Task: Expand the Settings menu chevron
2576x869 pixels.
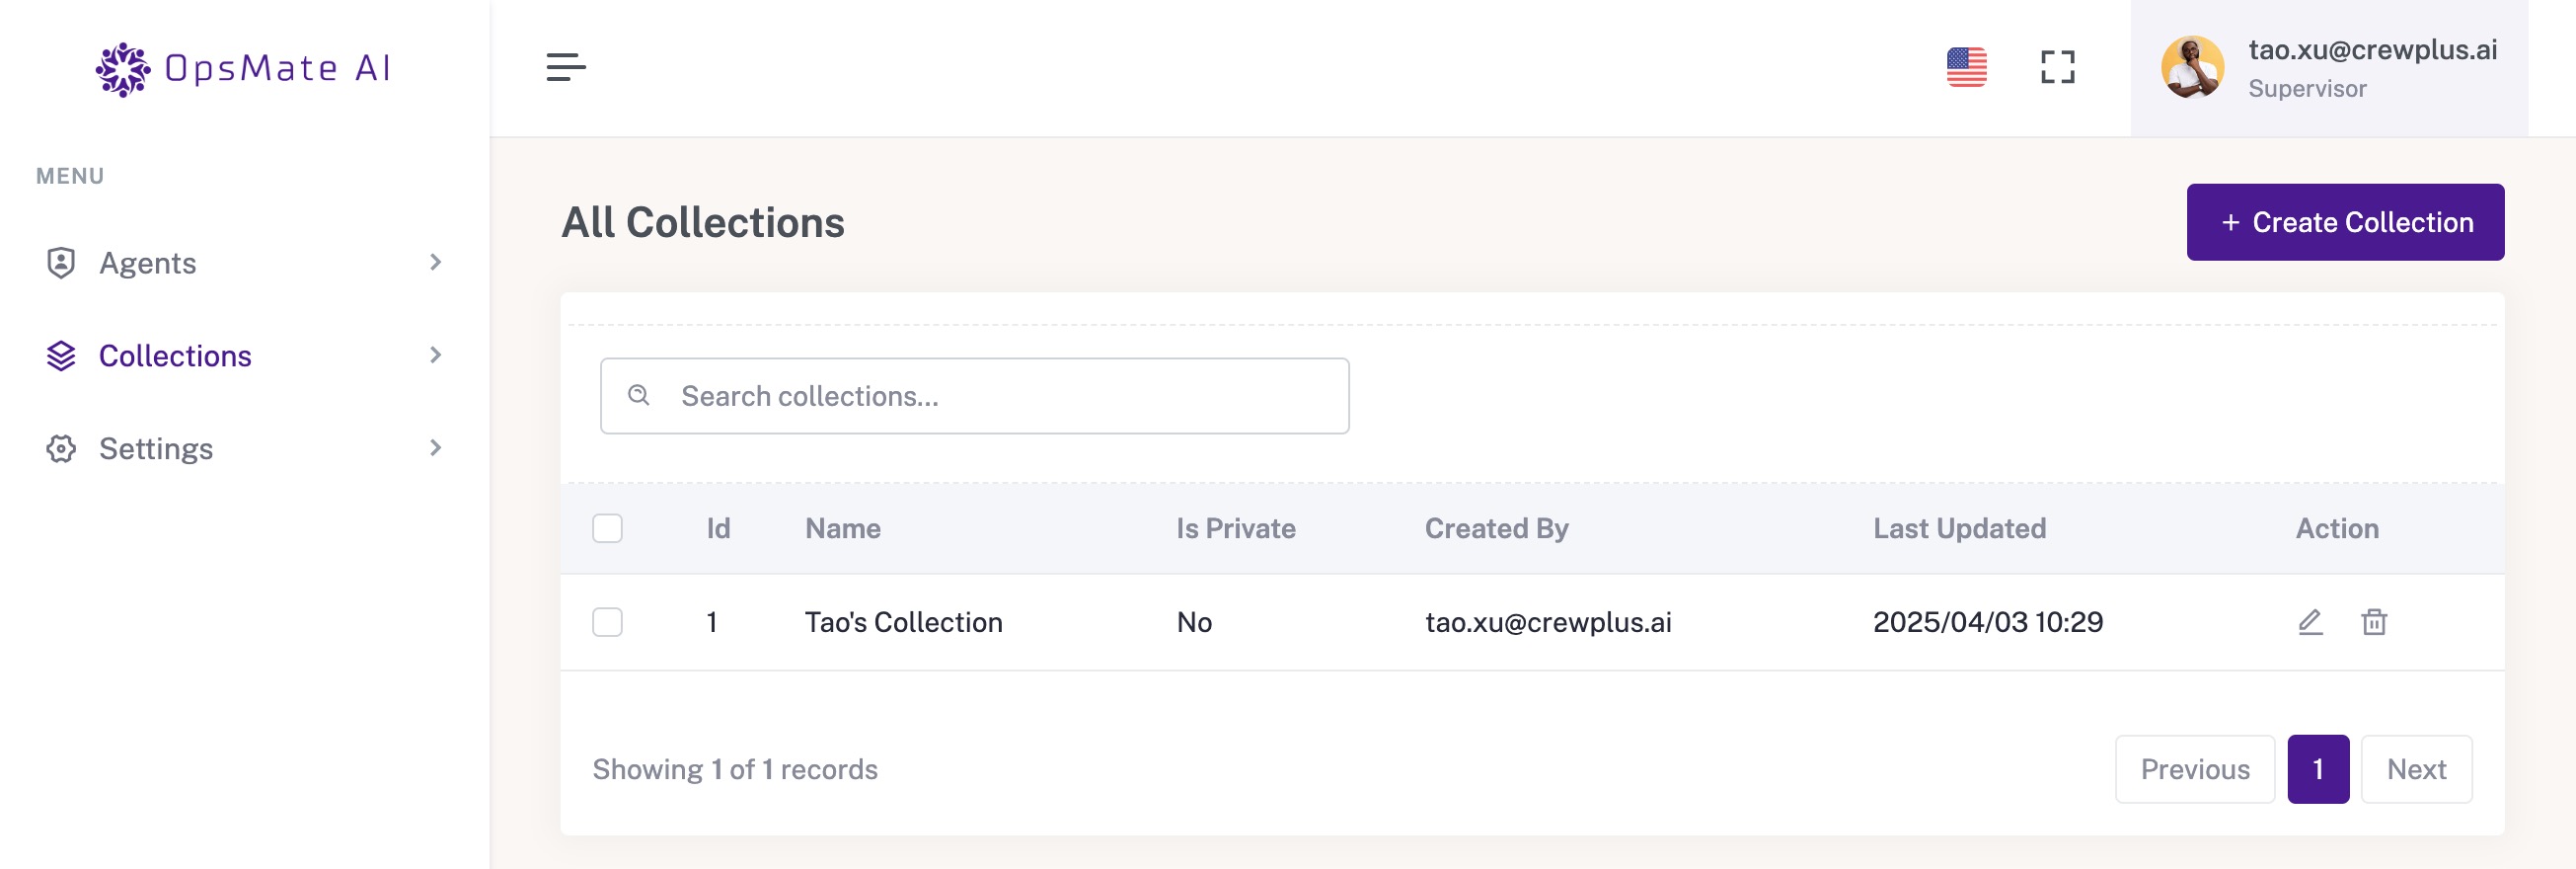Action: click(x=435, y=448)
